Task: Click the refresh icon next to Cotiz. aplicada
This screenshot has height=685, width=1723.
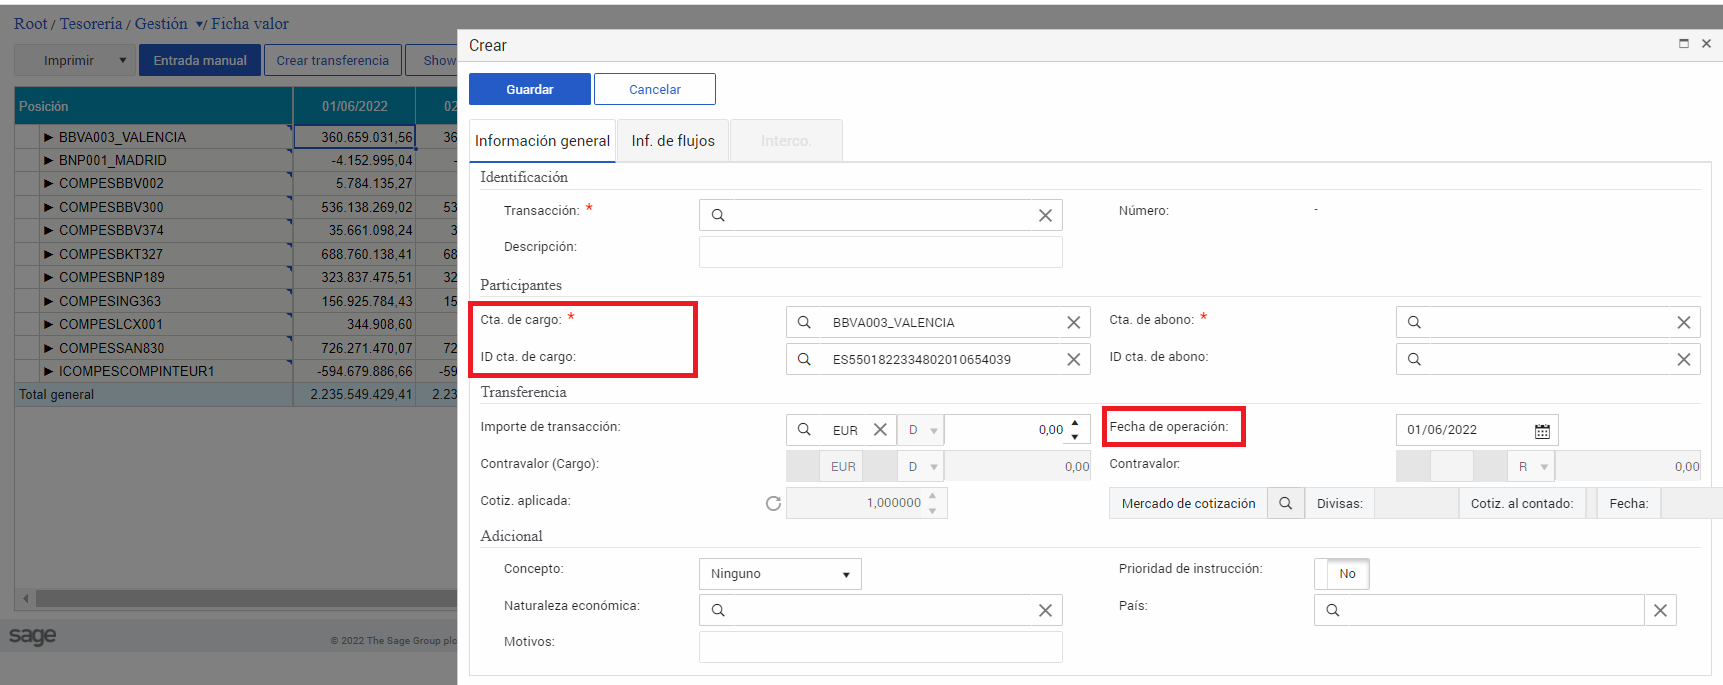Action: [773, 503]
